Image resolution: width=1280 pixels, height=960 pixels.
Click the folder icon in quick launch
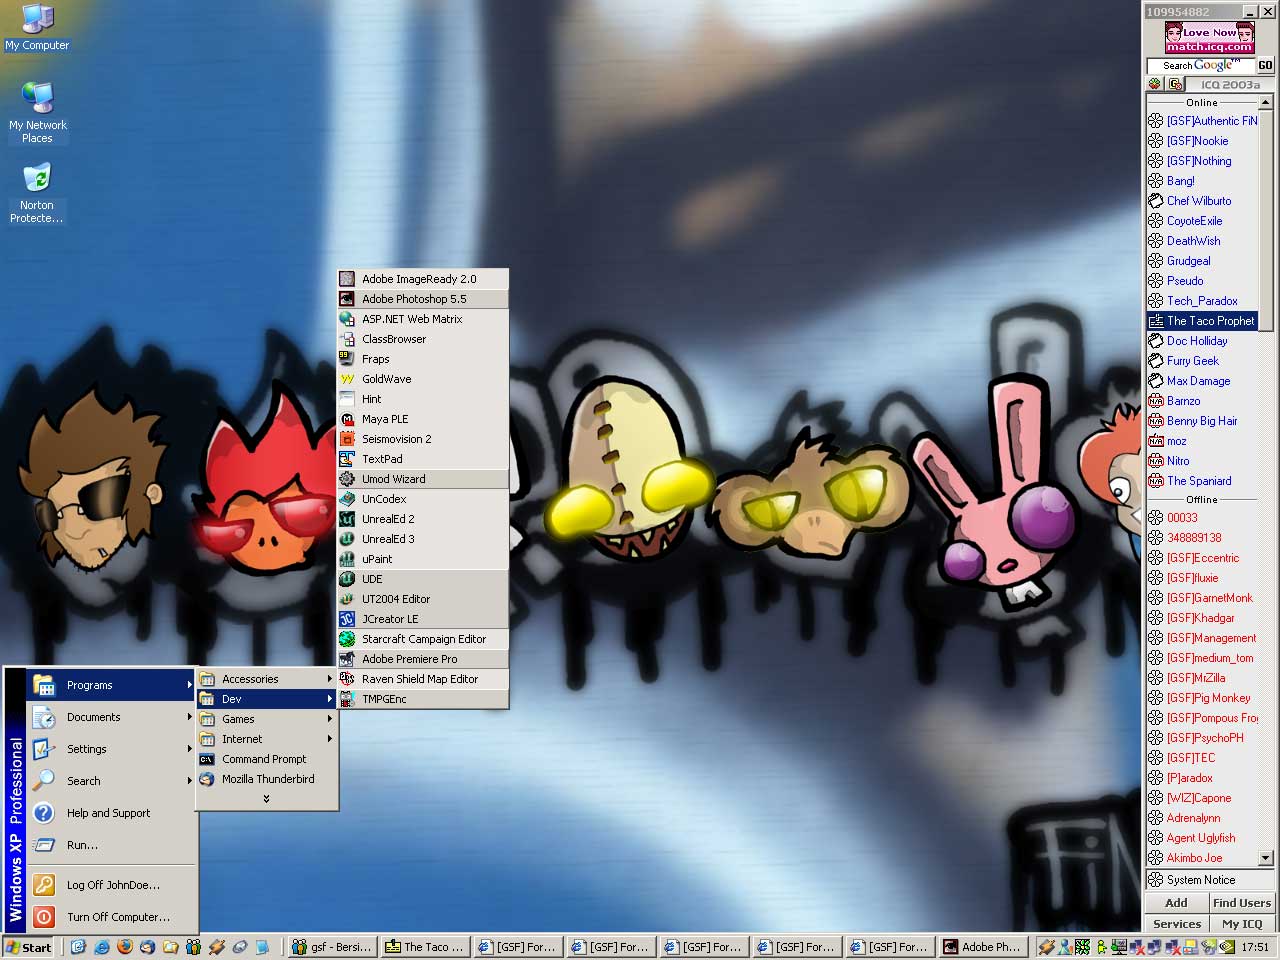pos(170,947)
